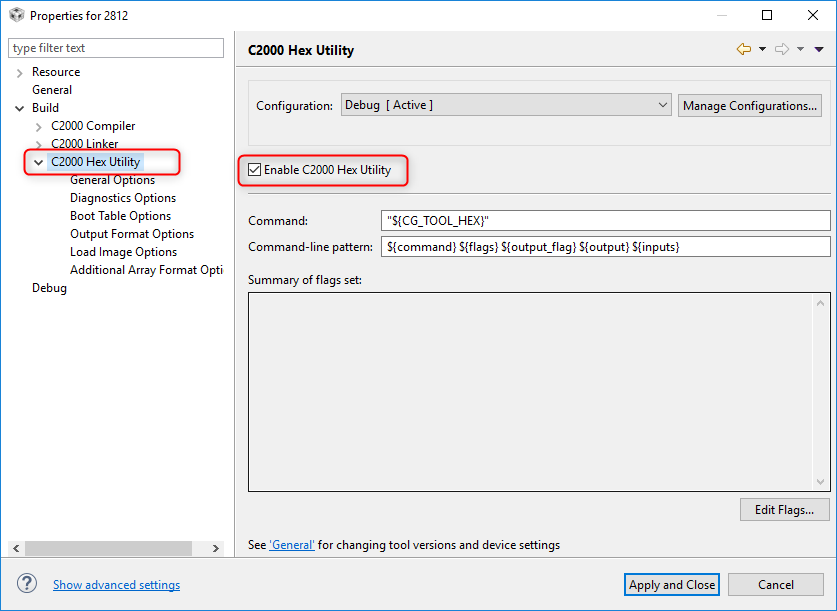Click the forward navigation arrow icon
837x611 pixels.
[x=784, y=49]
